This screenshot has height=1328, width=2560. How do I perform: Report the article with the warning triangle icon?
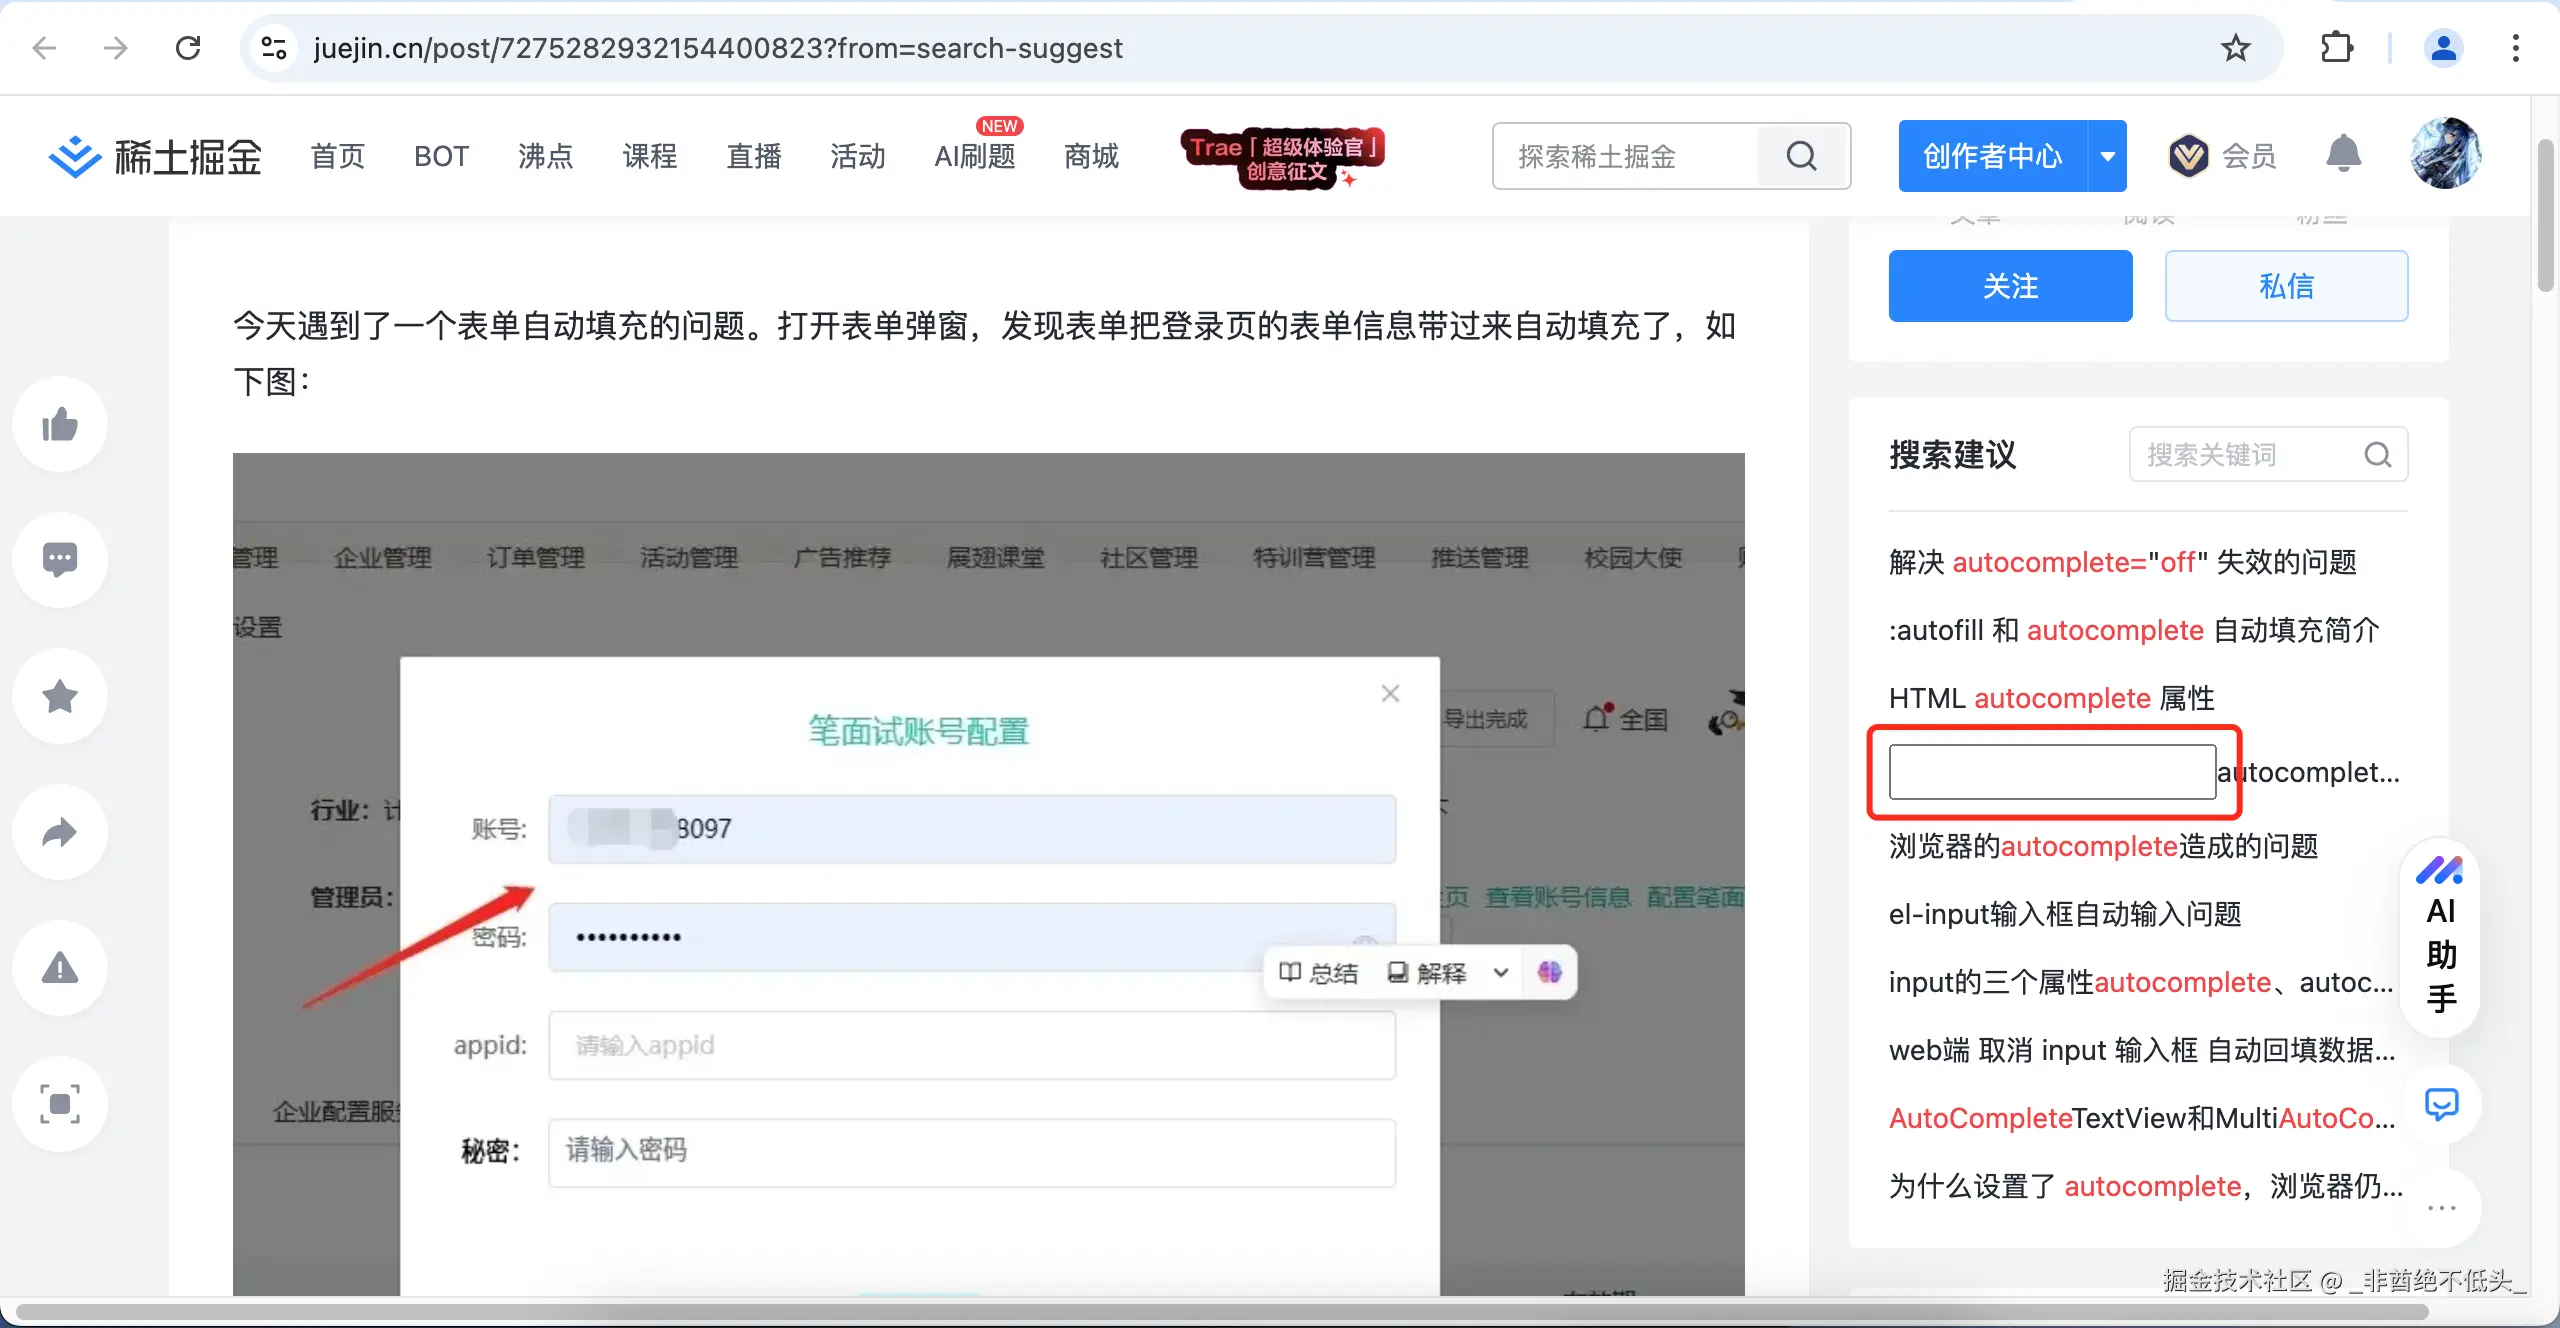tap(59, 967)
